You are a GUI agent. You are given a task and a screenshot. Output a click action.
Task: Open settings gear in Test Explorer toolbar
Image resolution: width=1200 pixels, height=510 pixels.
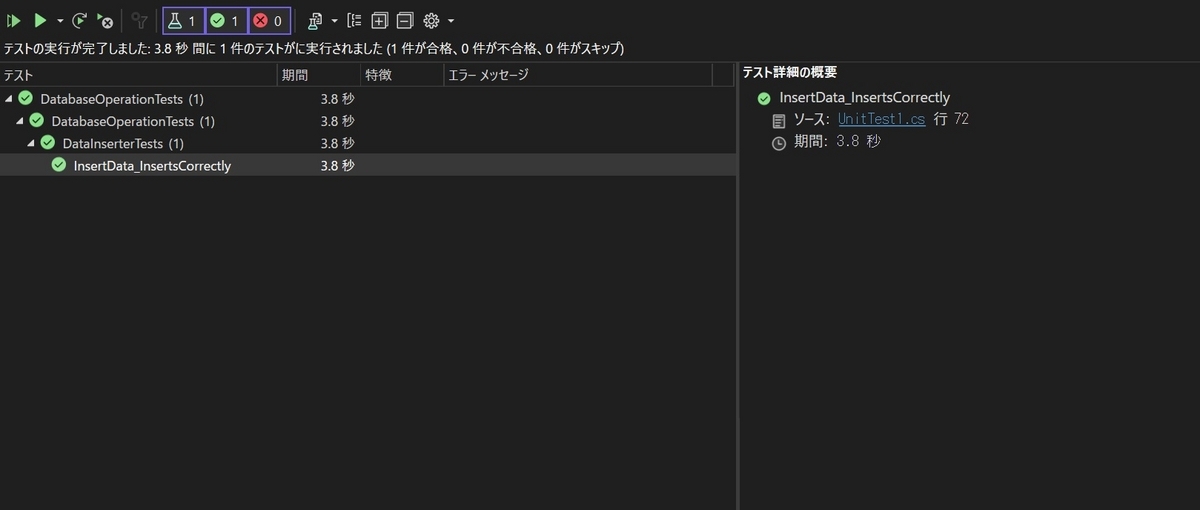(x=432, y=20)
